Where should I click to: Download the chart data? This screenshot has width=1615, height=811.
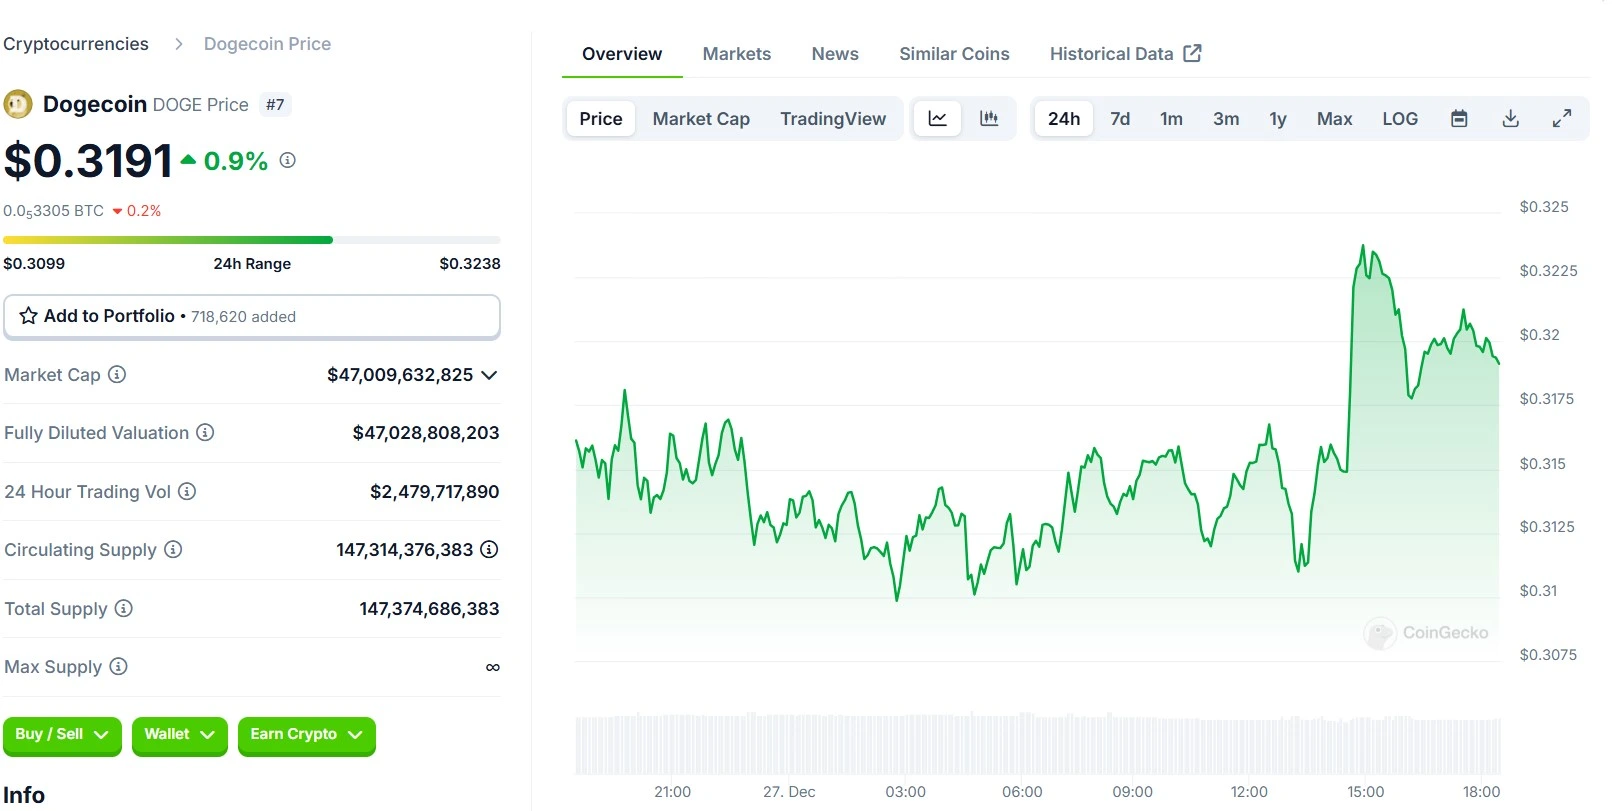[x=1510, y=119]
